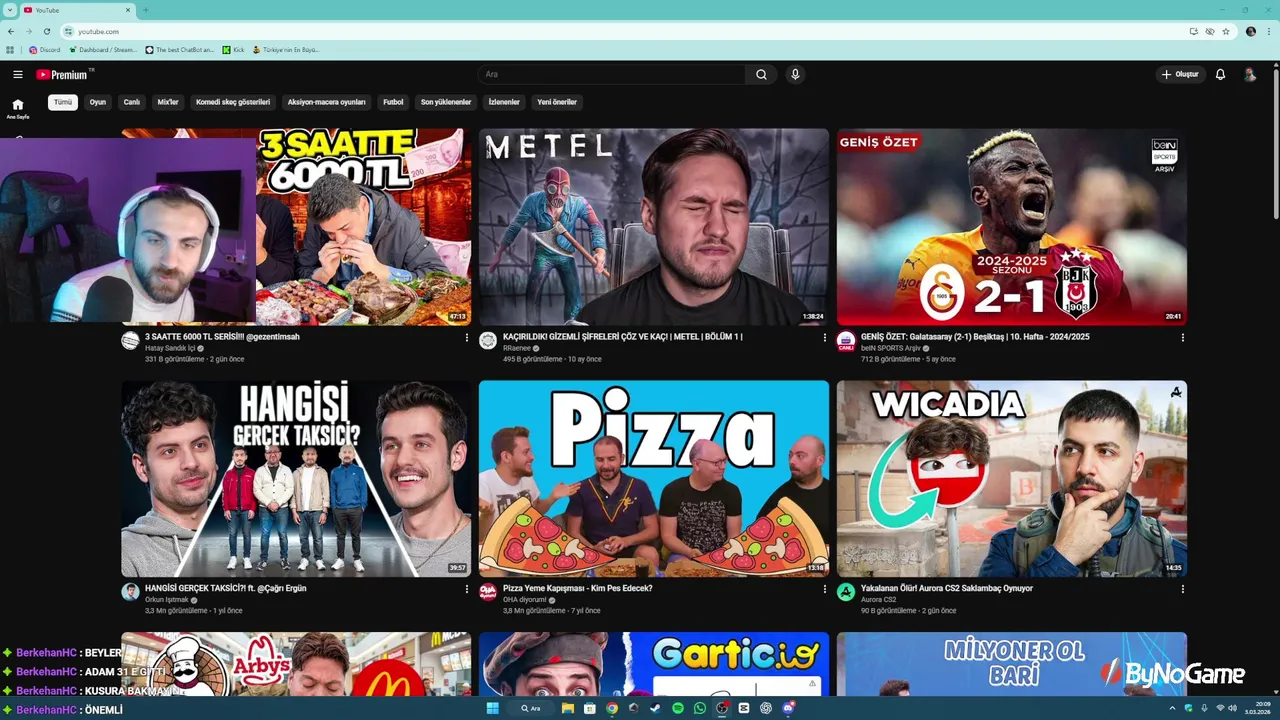
Task: Open the RRaenee channel name link
Action: coord(517,348)
